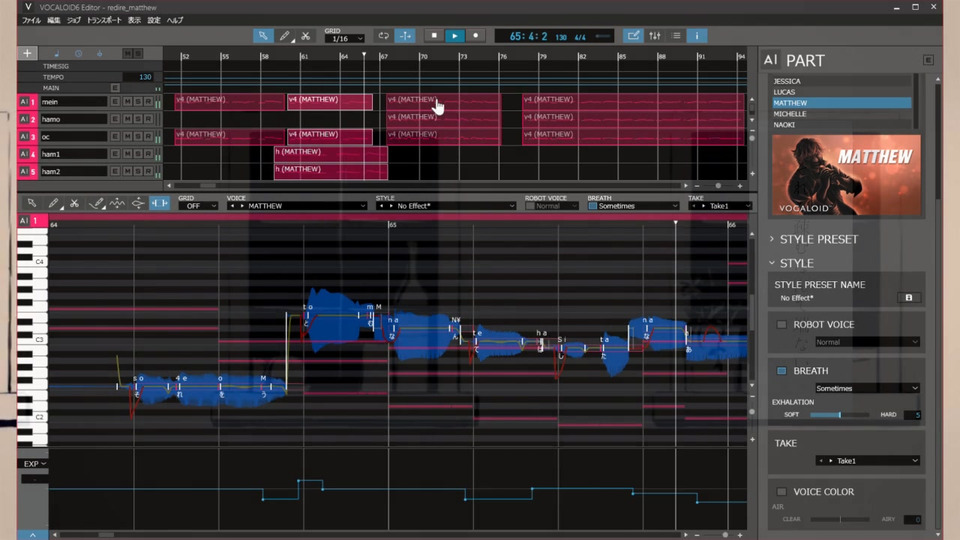Mute the mein track
Image resolution: width=960 pixels, height=540 pixels.
(127, 102)
